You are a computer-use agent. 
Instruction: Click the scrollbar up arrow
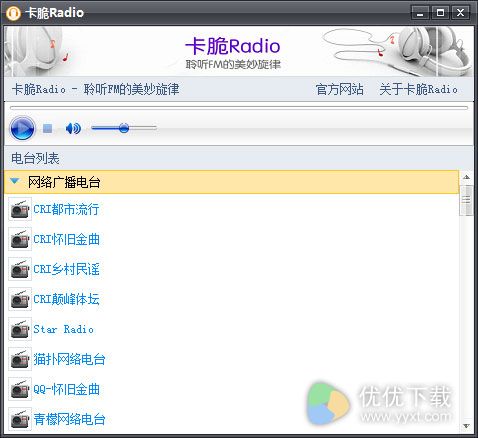pyautogui.click(x=466, y=177)
